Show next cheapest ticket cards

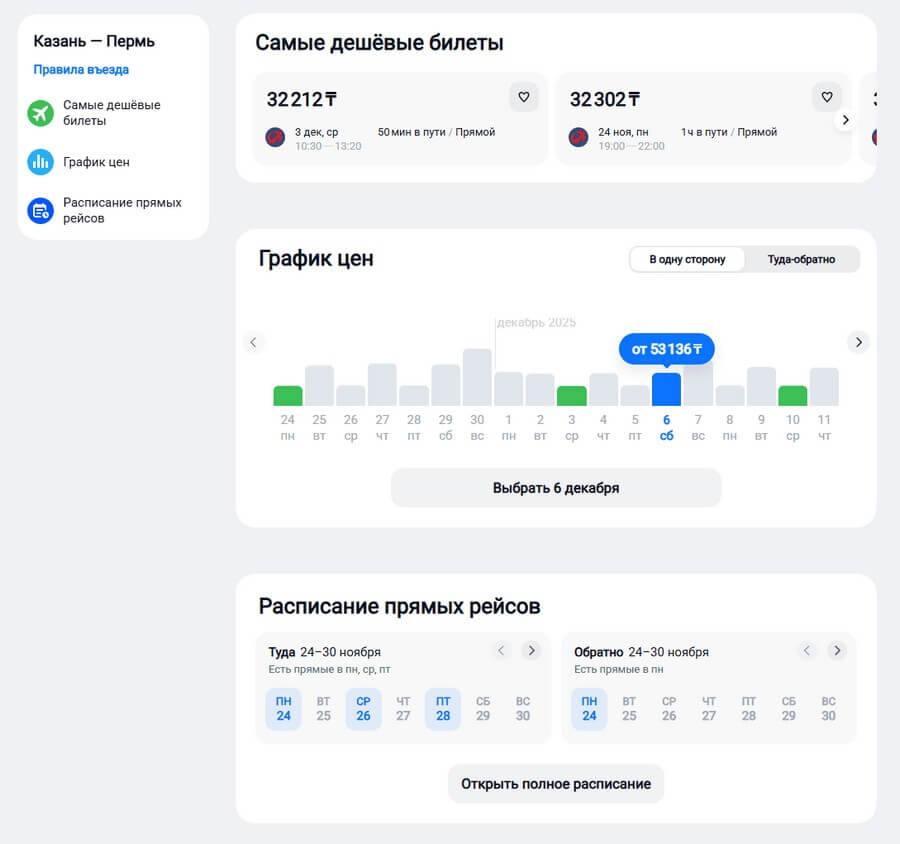click(x=845, y=120)
